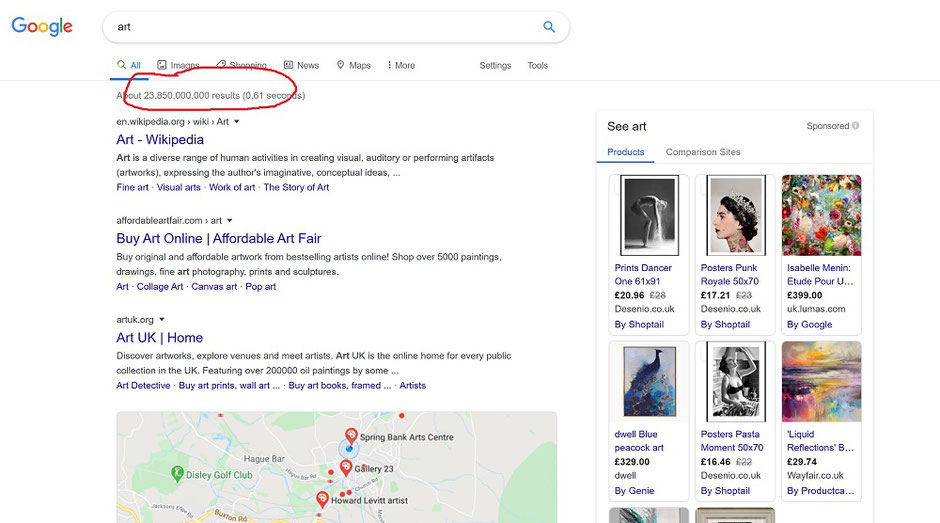Open the Buy art prints, wall art sitelink
Viewport: 940px width, 523px height.
click(229, 386)
